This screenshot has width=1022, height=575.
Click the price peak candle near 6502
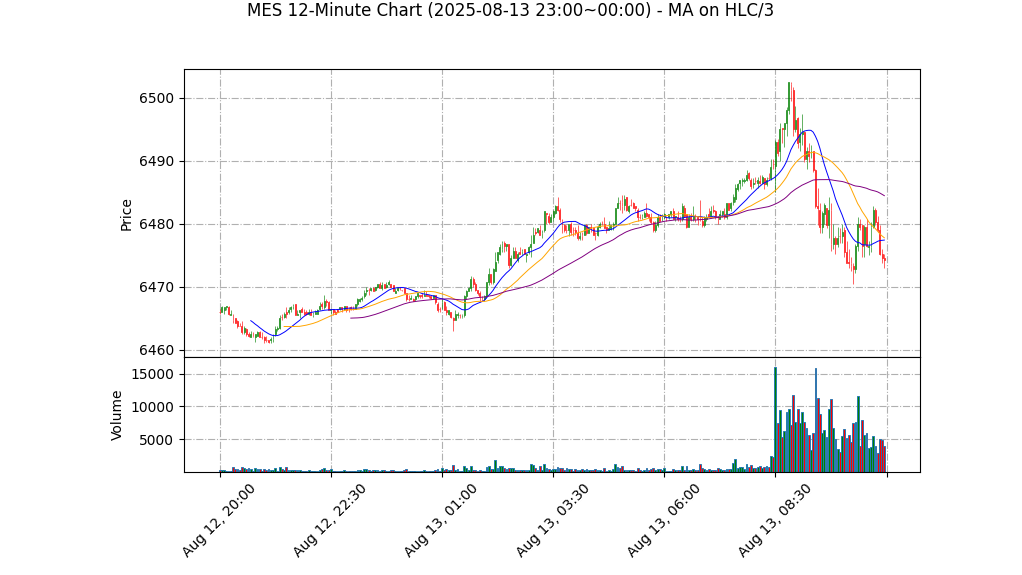[x=789, y=96]
